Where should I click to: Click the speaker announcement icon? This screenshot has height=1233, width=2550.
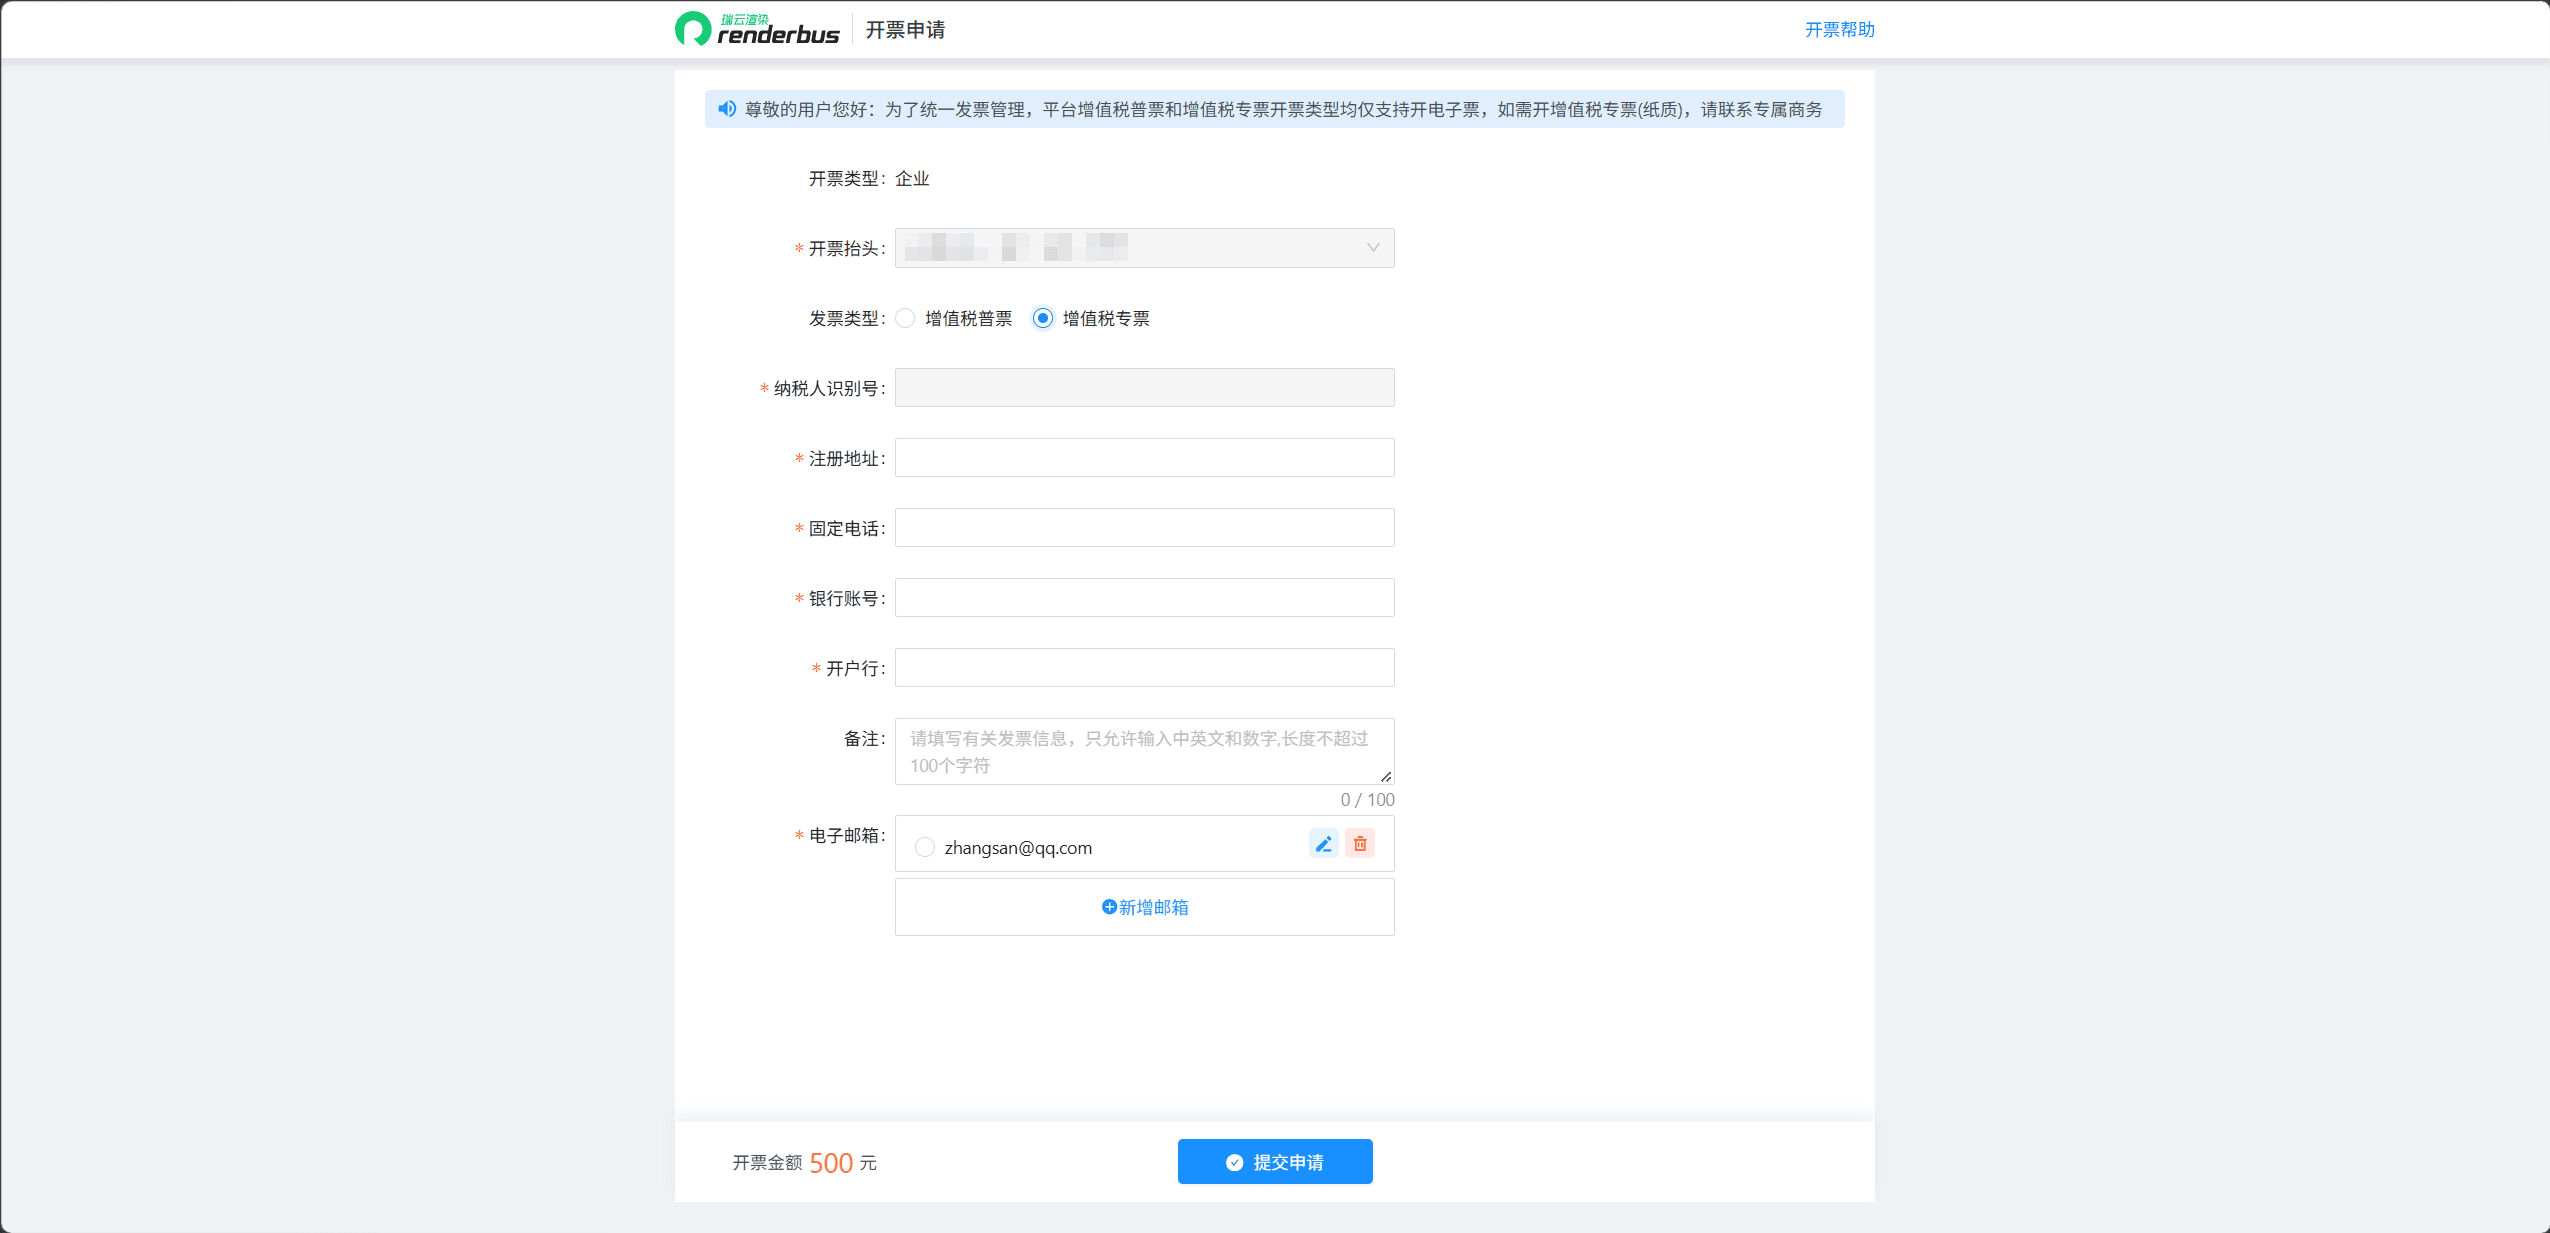point(727,109)
